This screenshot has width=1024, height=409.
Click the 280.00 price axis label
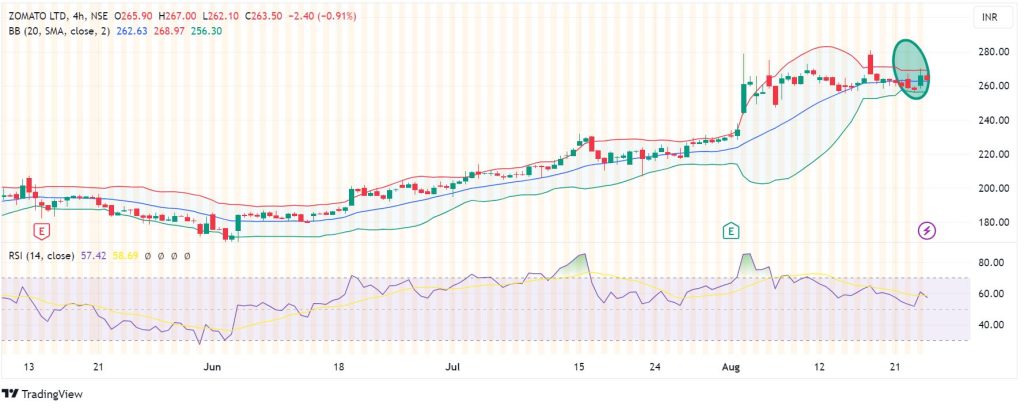click(x=992, y=52)
